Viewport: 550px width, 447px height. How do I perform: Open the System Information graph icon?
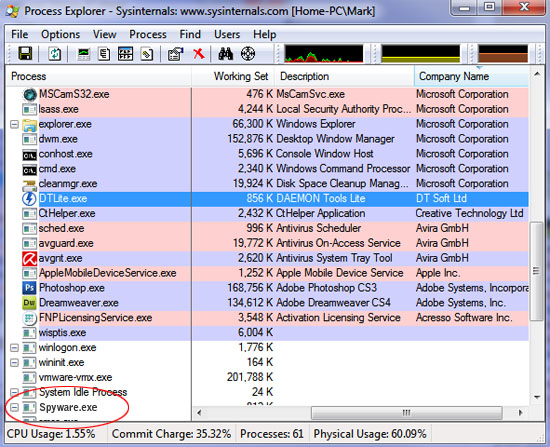click(x=84, y=54)
